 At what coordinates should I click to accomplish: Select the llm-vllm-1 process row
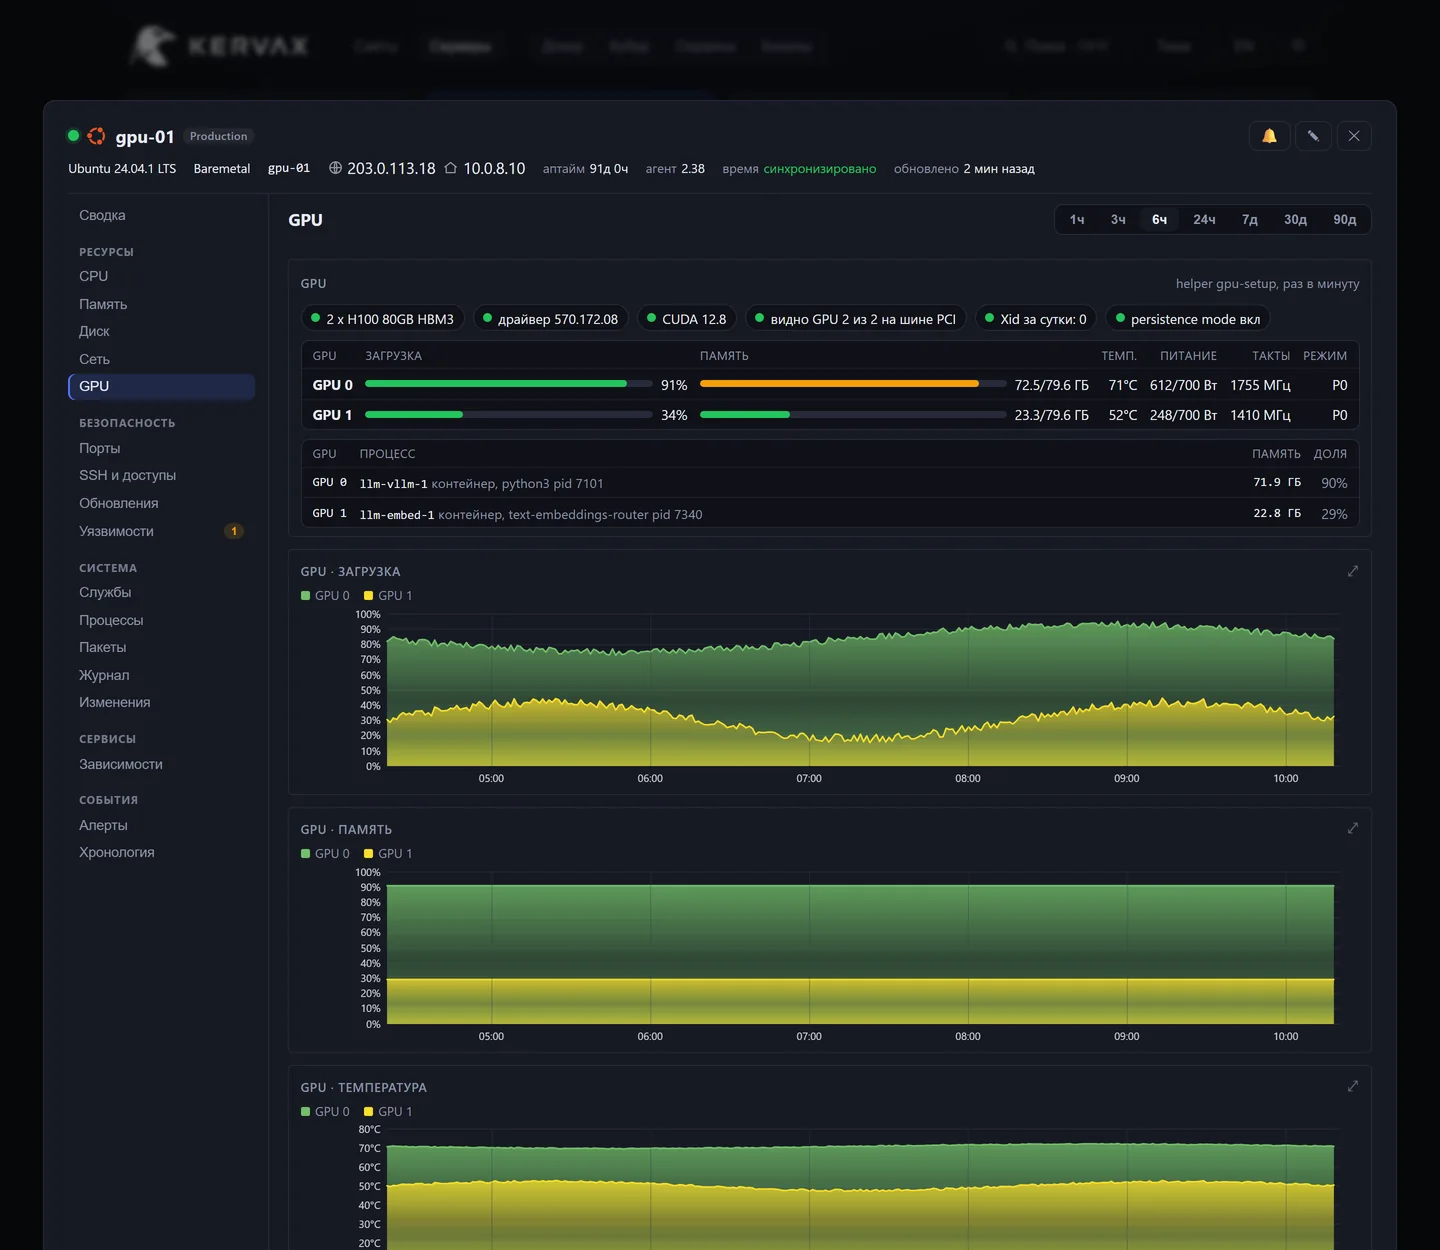tap(830, 483)
